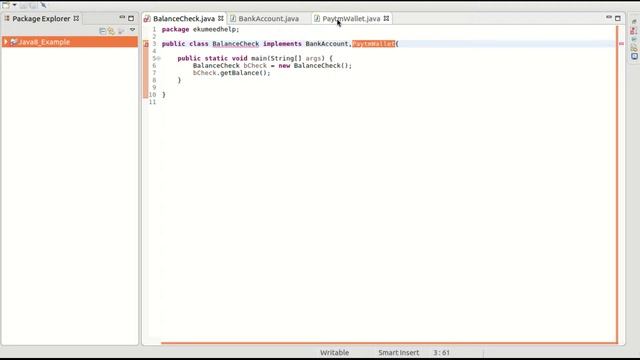Viewport: 640px width, 360px height.
Task: Click the PaytmWallet.java file icon in tab
Action: click(x=317, y=18)
